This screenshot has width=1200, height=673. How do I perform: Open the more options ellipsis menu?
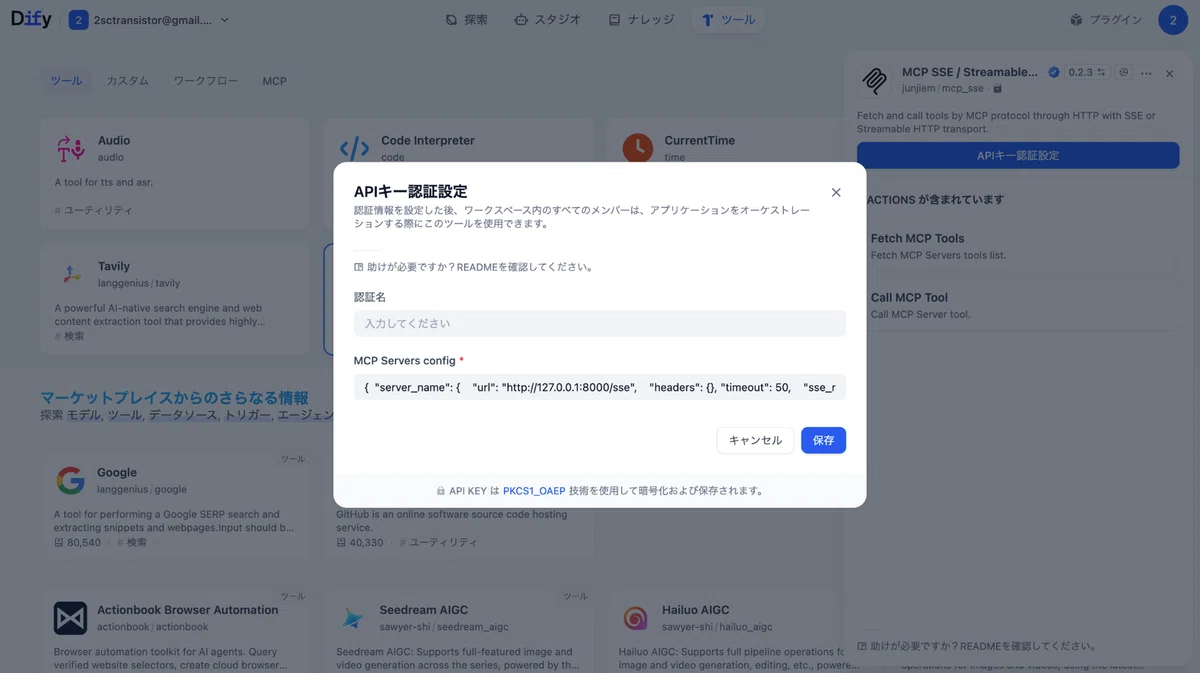pos(1146,73)
